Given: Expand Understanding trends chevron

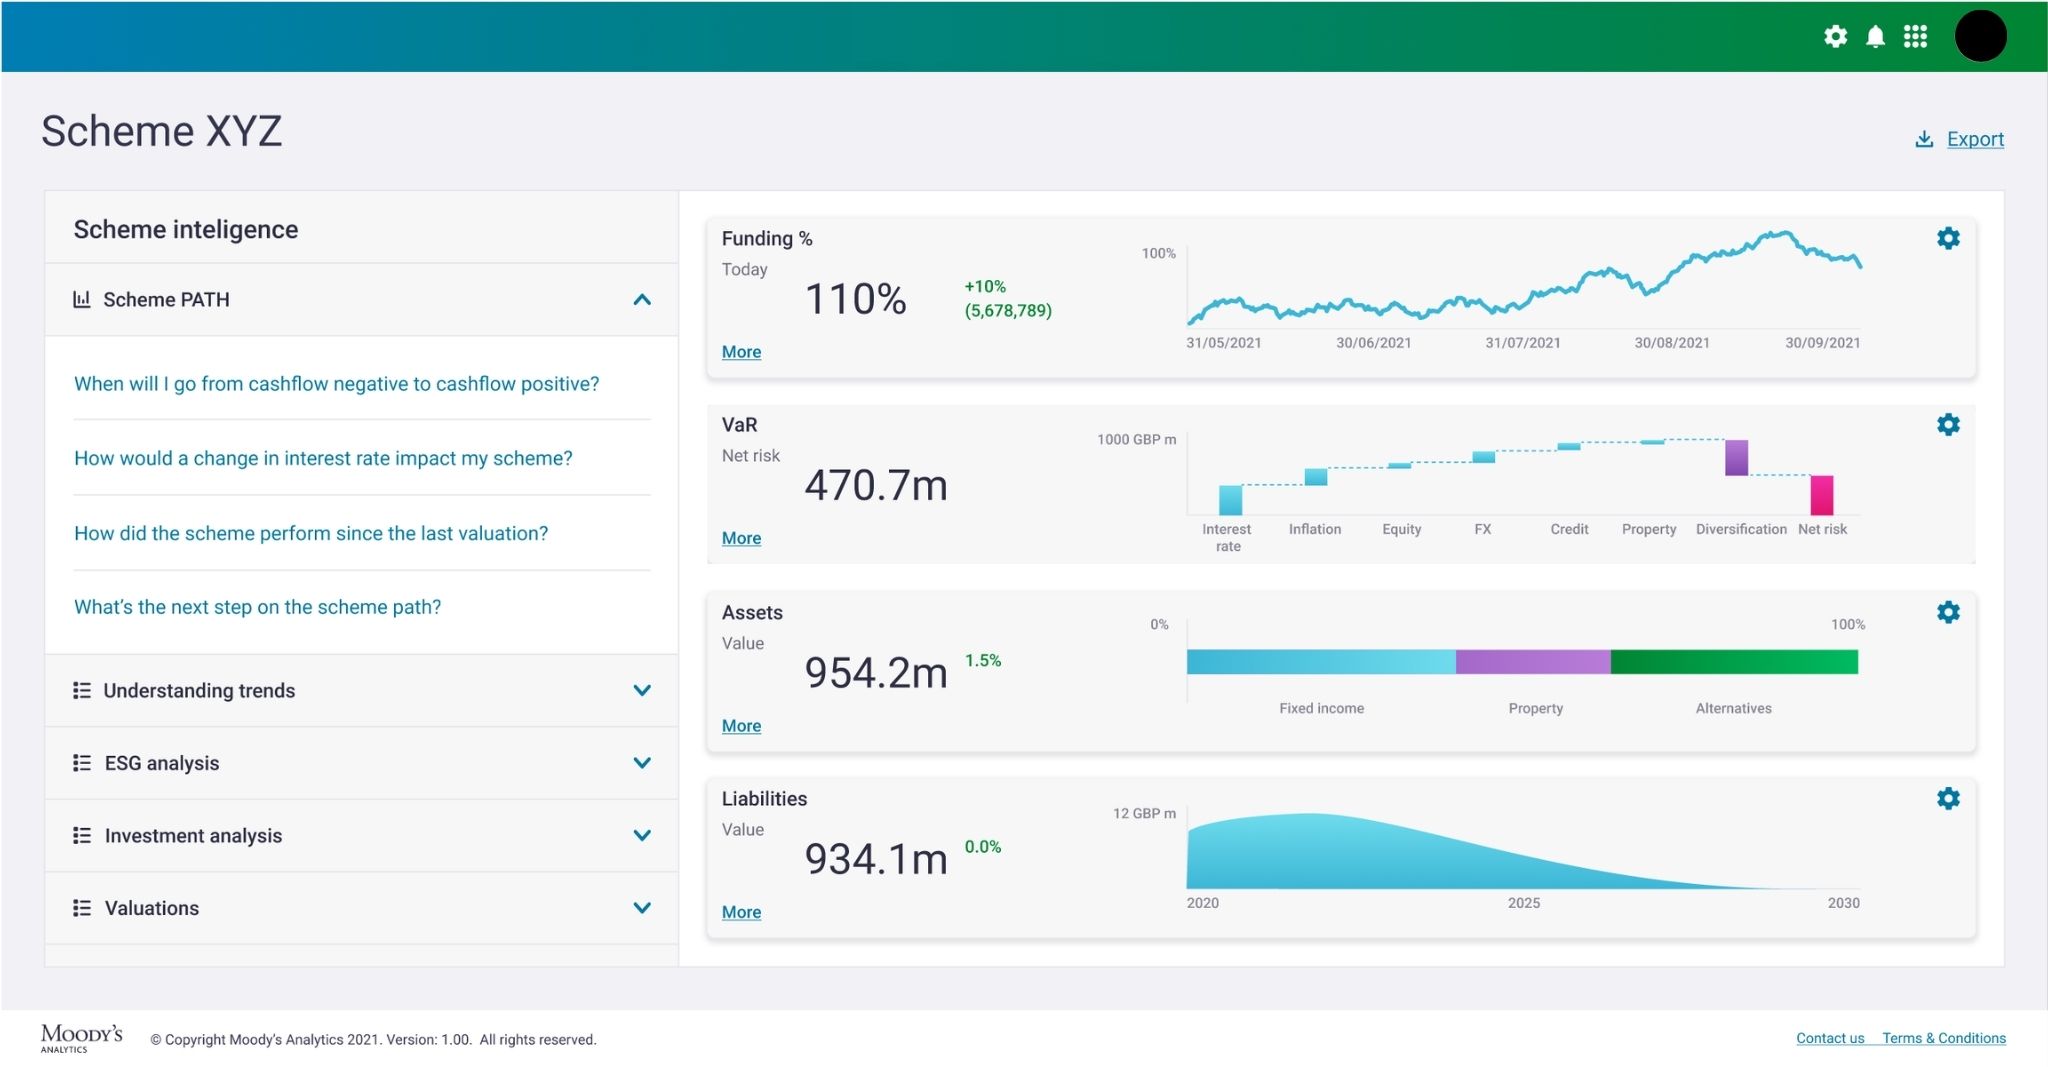Looking at the screenshot, I should pos(642,690).
